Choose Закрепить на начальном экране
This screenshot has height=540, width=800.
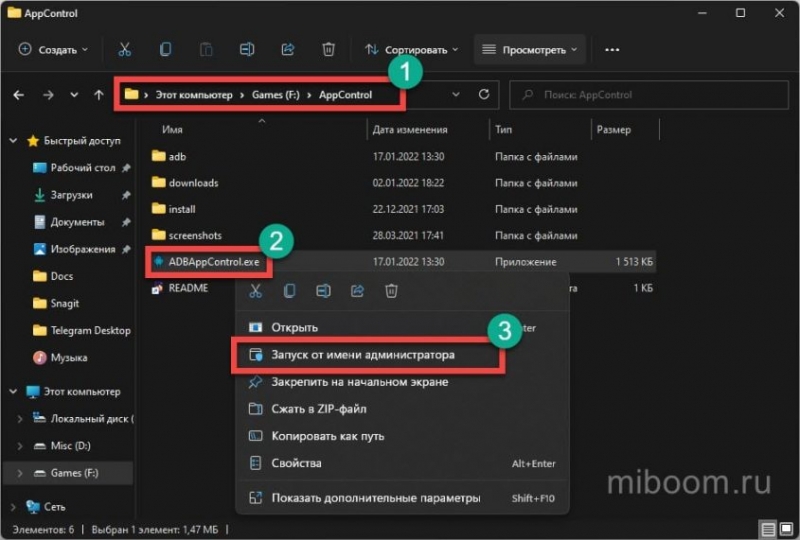(x=402, y=382)
